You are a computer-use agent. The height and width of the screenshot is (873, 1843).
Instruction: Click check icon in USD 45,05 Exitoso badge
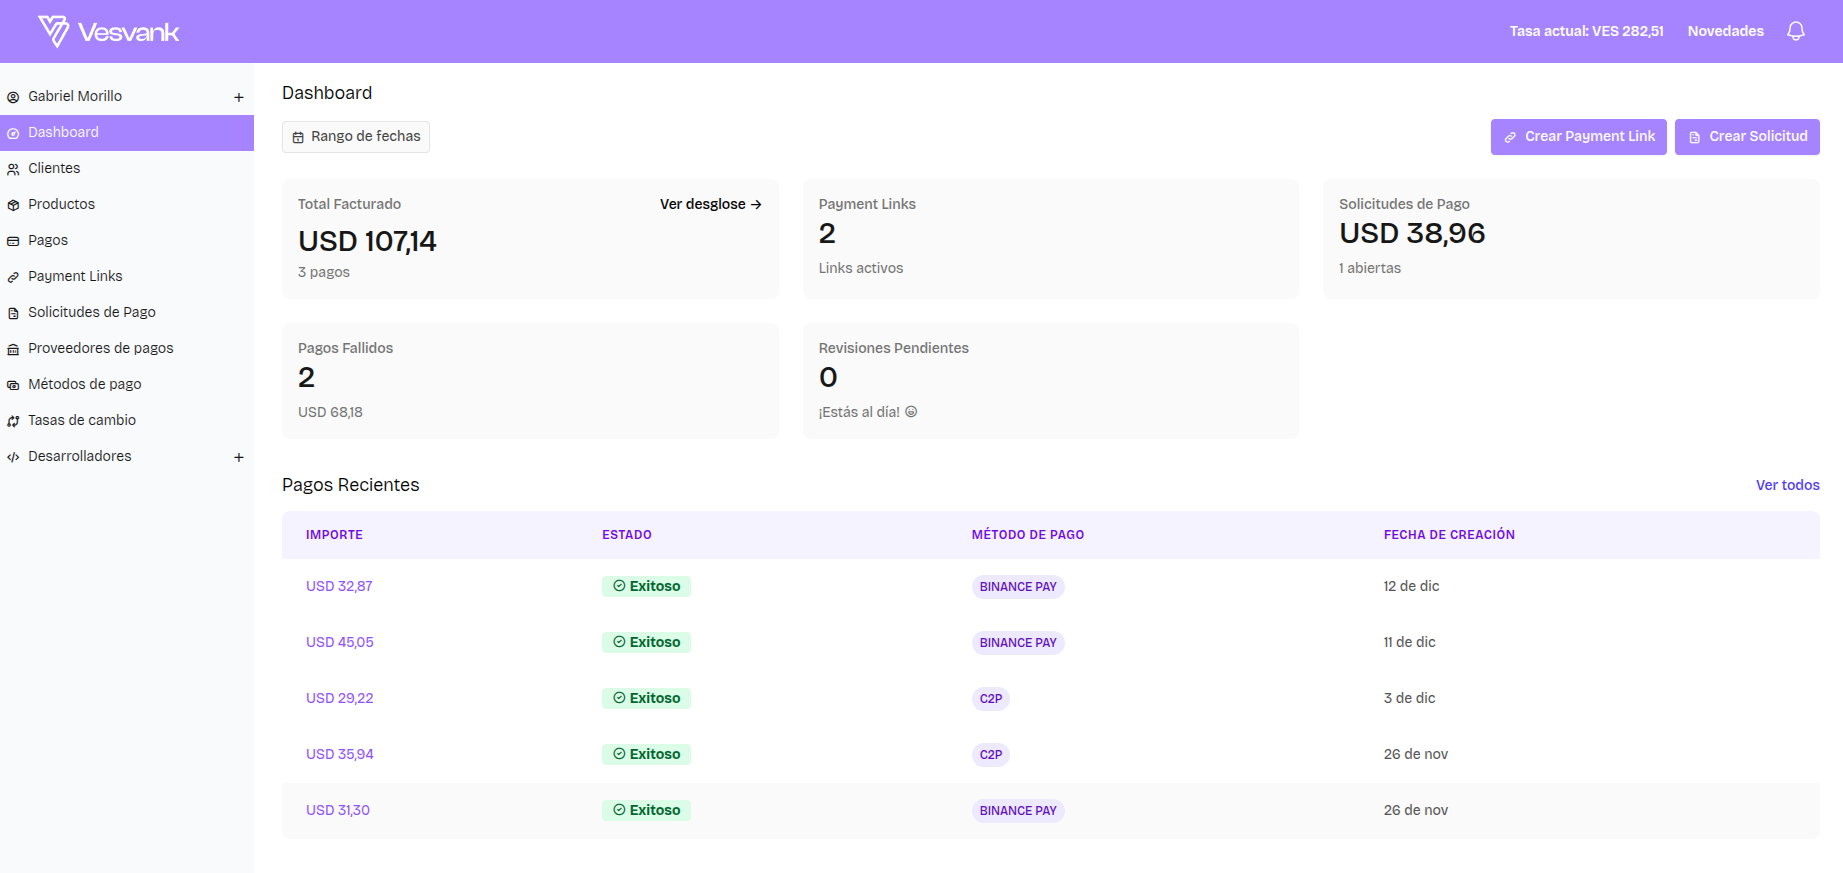click(x=619, y=642)
